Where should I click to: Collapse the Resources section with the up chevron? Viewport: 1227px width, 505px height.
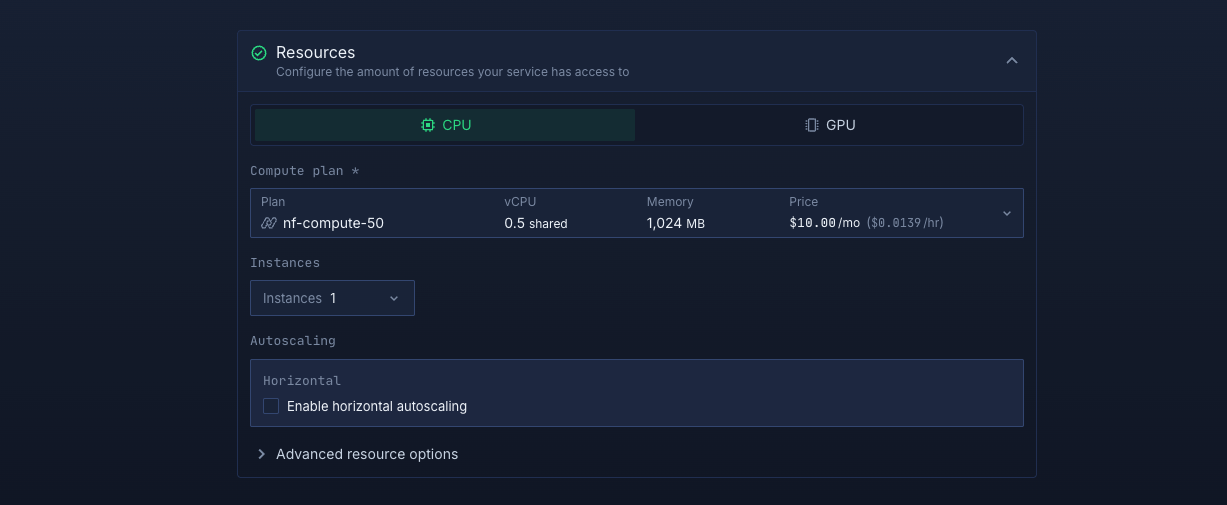pos(1011,61)
